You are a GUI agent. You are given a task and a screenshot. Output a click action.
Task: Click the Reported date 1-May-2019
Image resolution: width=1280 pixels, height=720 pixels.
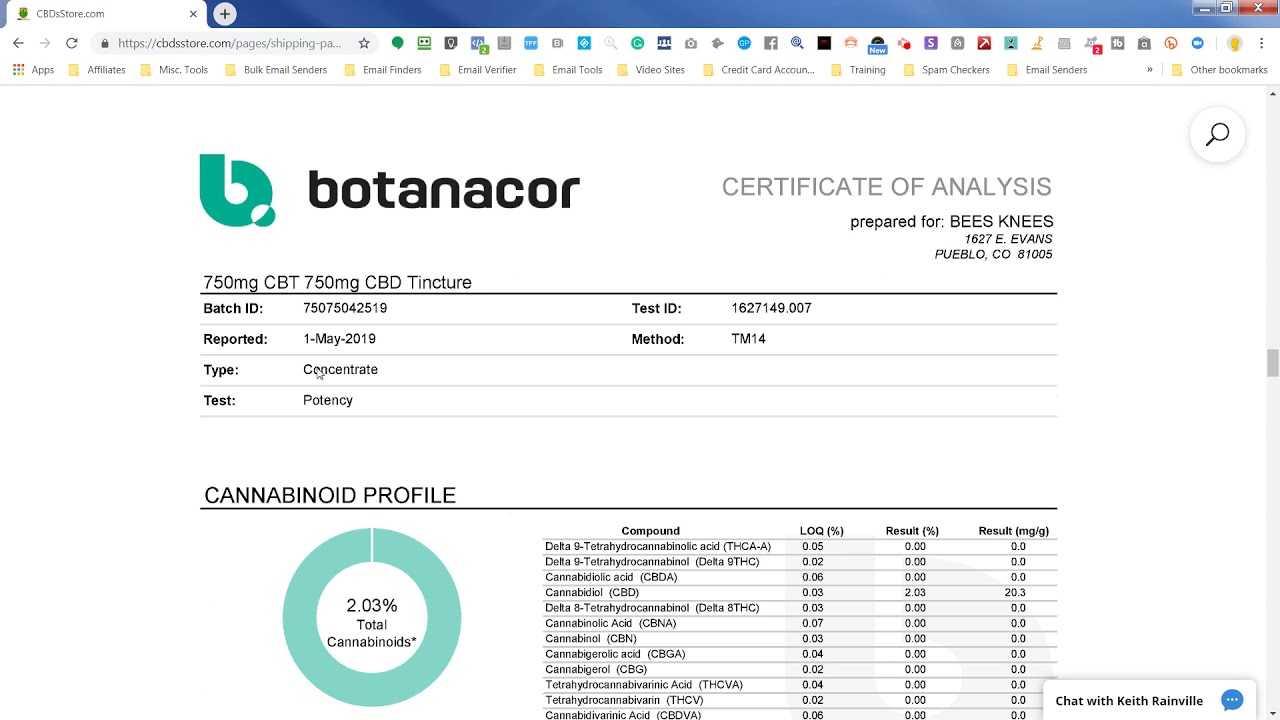coord(339,339)
